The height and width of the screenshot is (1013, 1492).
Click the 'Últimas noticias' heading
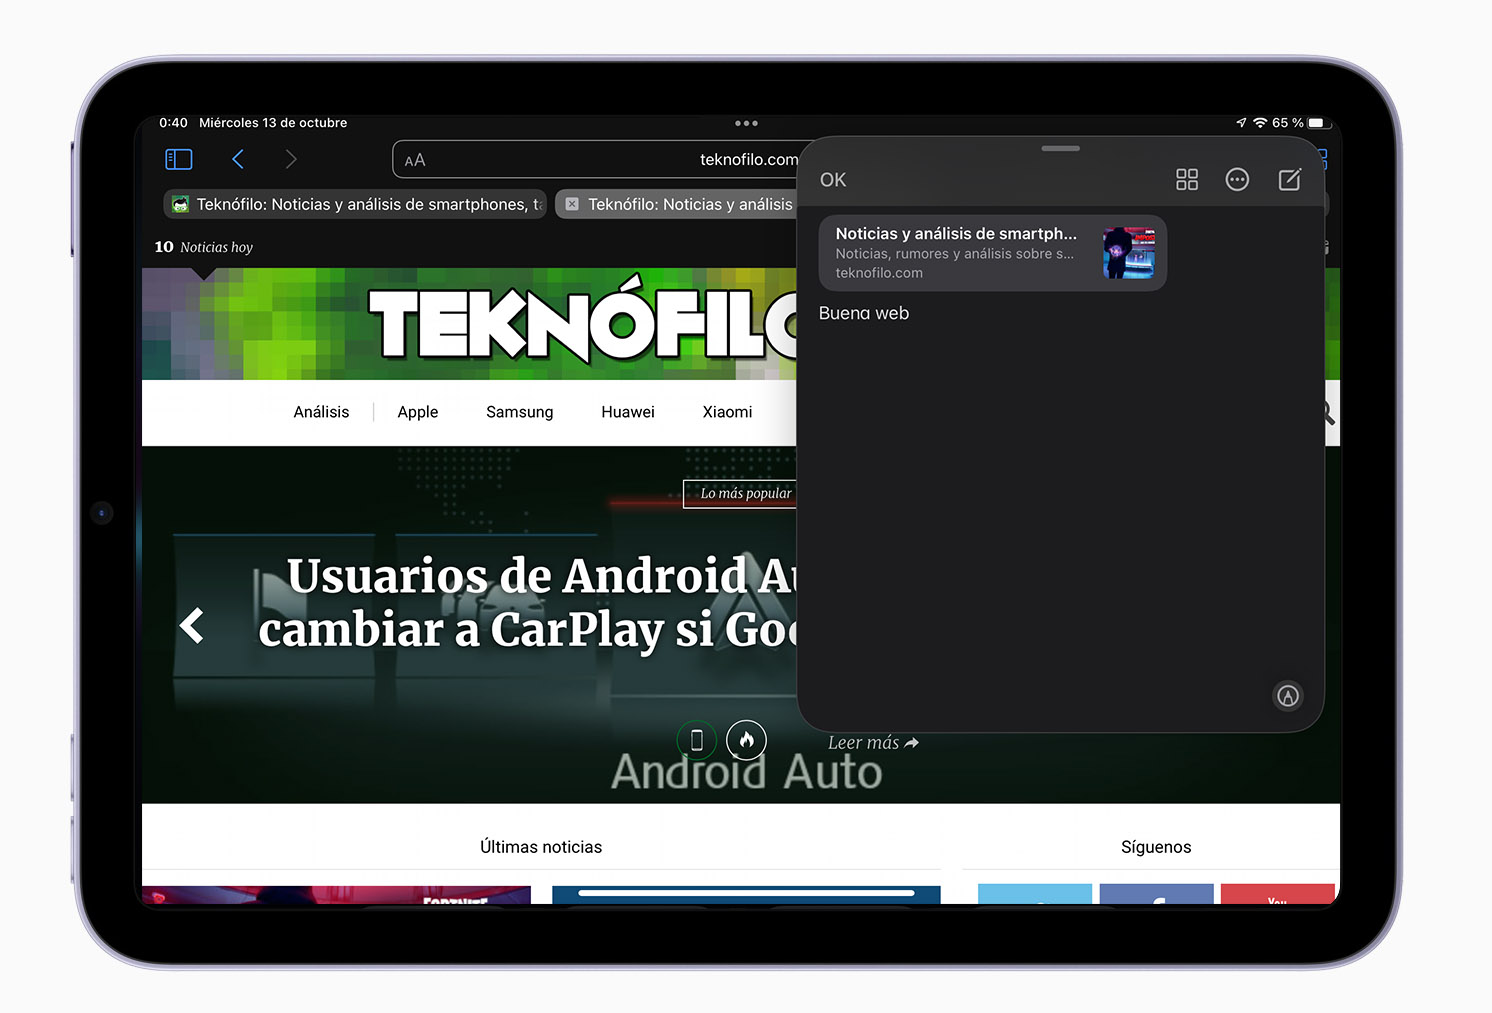pyautogui.click(x=541, y=847)
